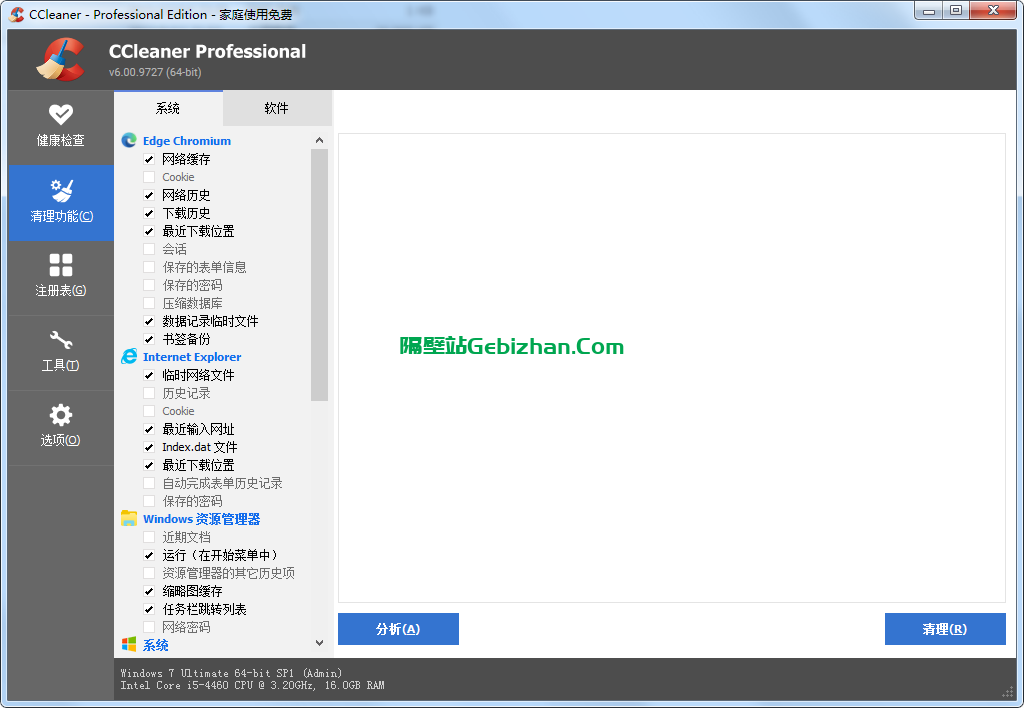The image size is (1024, 708).
Task: Enable 资源管理器的其它历史项 checkbox
Action: coord(149,573)
